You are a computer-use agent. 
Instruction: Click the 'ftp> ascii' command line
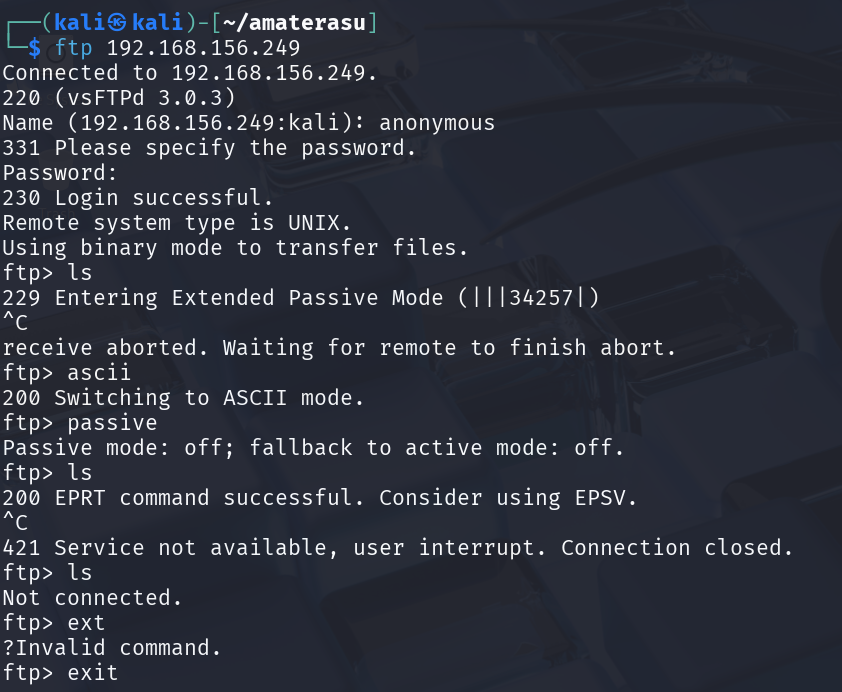tap(67, 373)
